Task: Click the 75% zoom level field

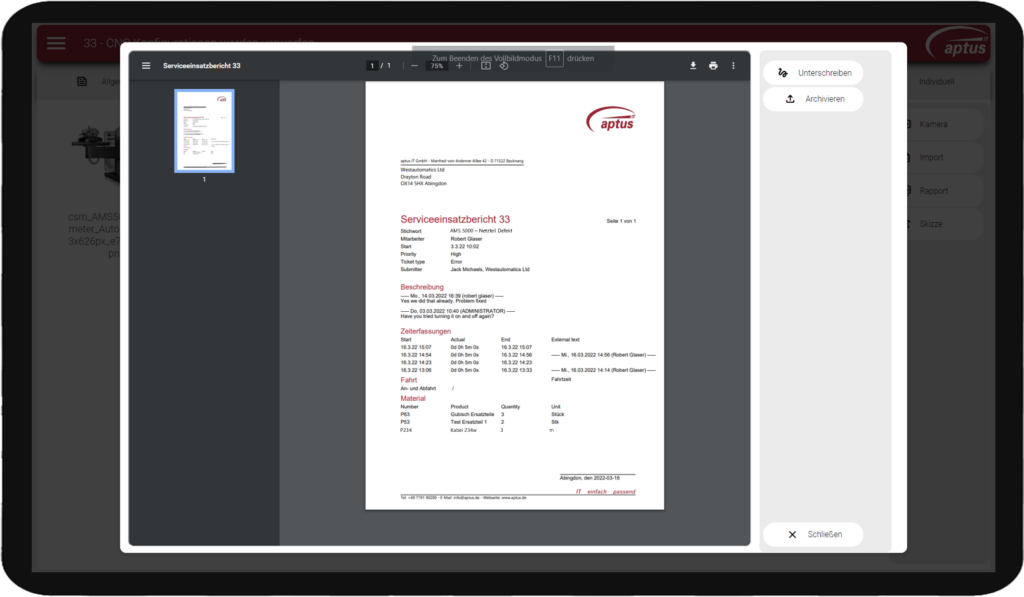Action: 437,65
